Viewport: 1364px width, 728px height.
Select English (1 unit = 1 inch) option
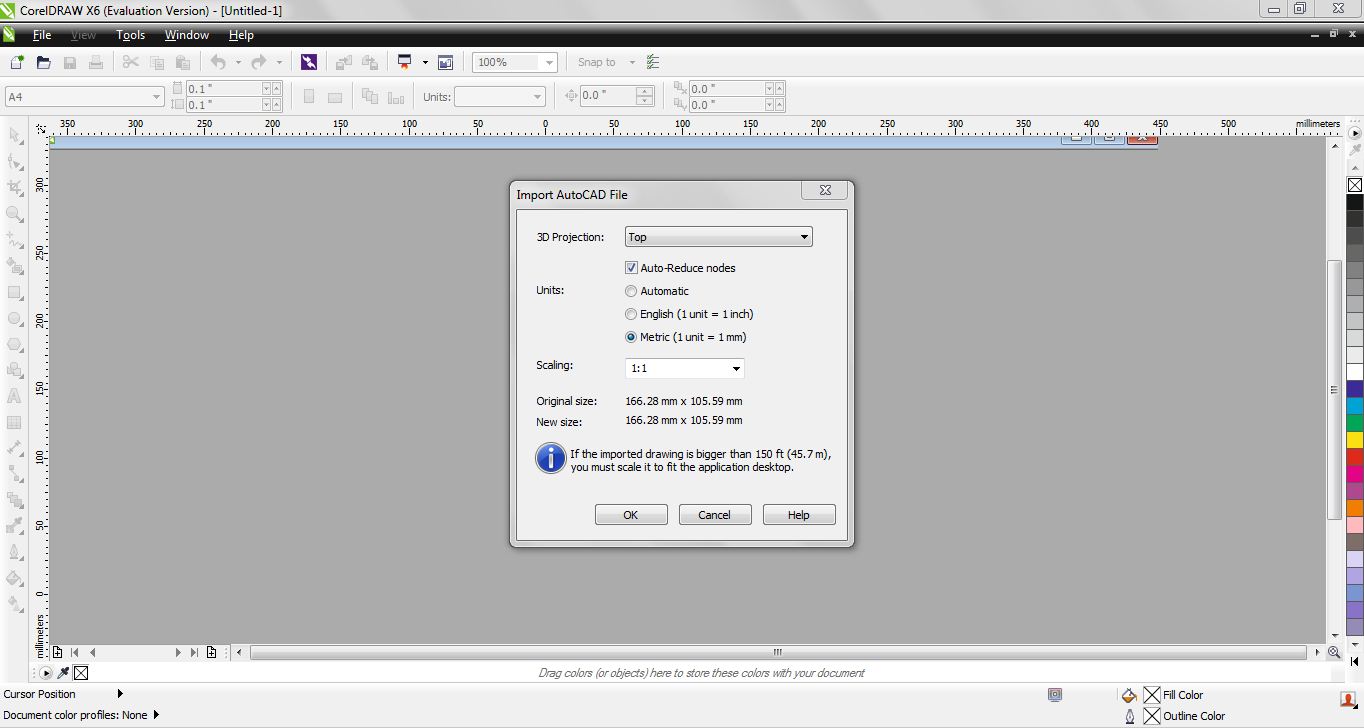689,314
